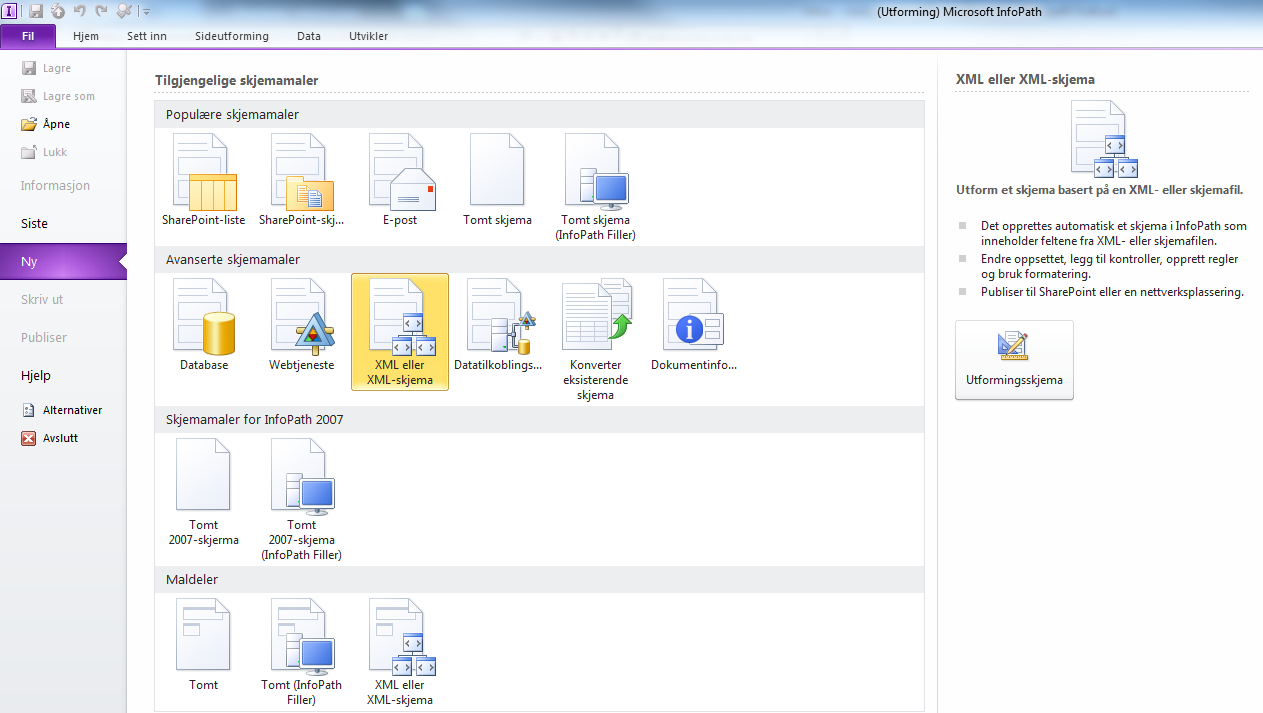The height and width of the screenshot is (713, 1263).
Task: Pick the Webtjeneste template
Action: point(302,325)
